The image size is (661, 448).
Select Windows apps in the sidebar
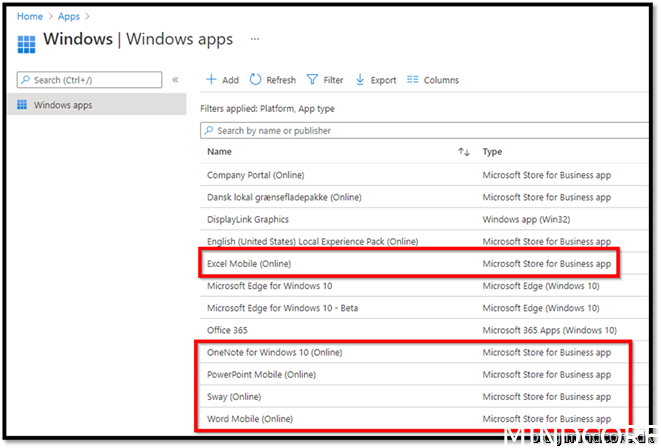[x=63, y=105]
